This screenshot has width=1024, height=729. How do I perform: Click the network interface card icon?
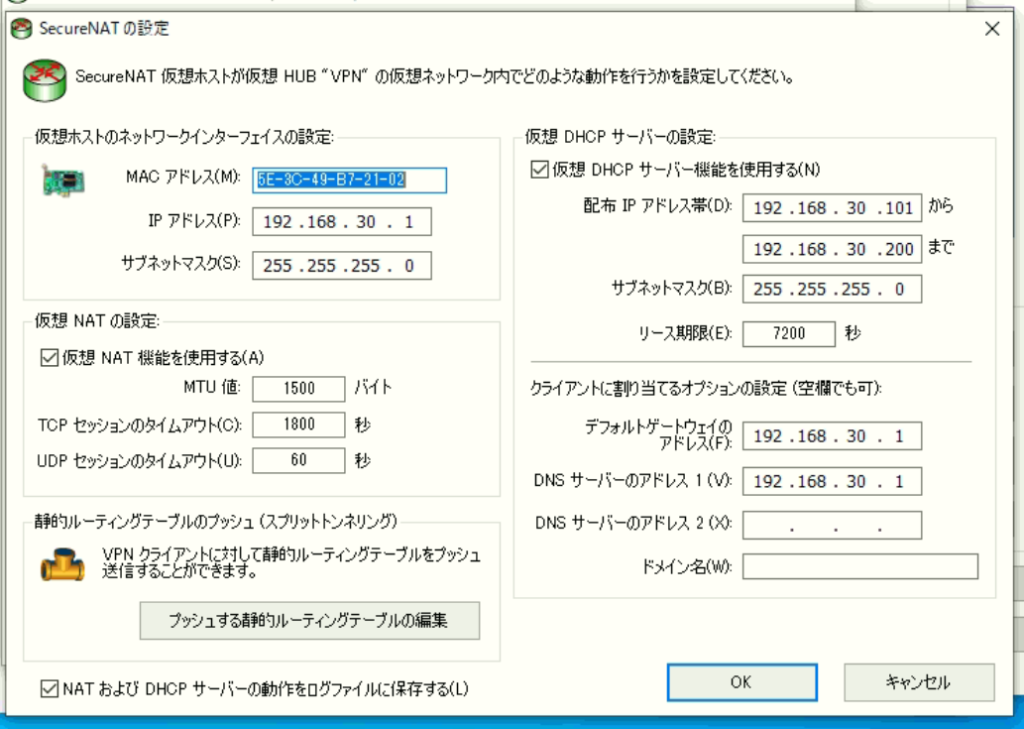[63, 180]
